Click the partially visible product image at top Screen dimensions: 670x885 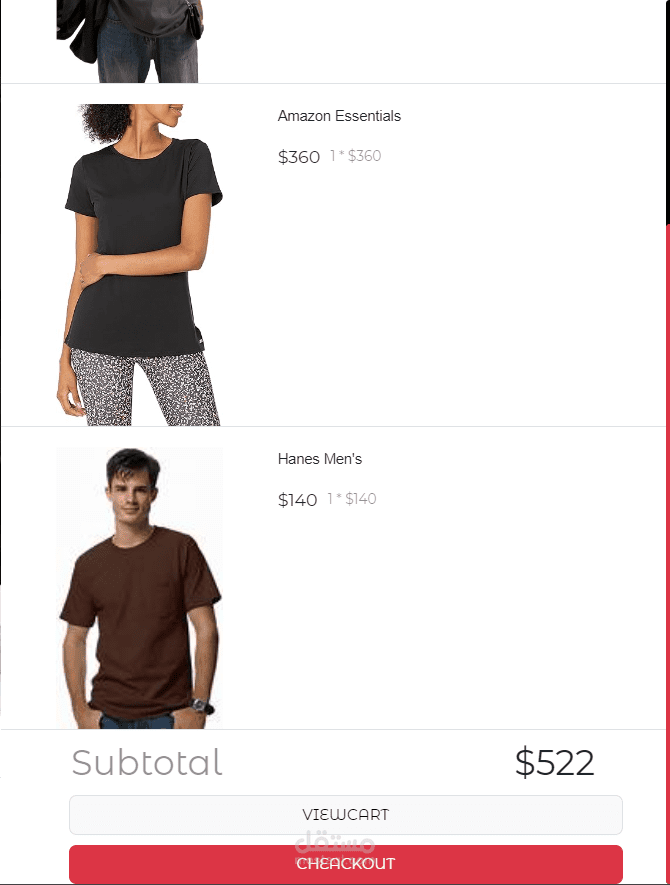[x=130, y=41]
